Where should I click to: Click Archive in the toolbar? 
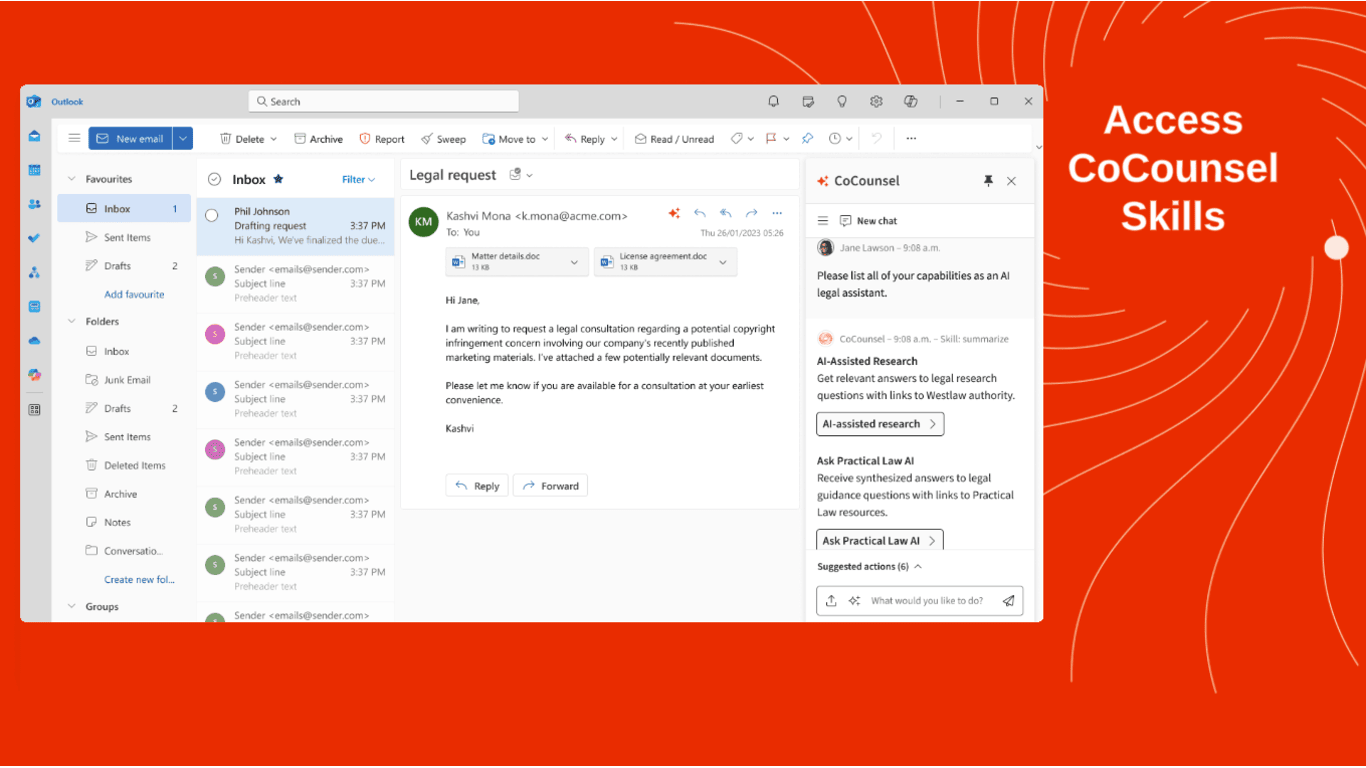click(318, 139)
